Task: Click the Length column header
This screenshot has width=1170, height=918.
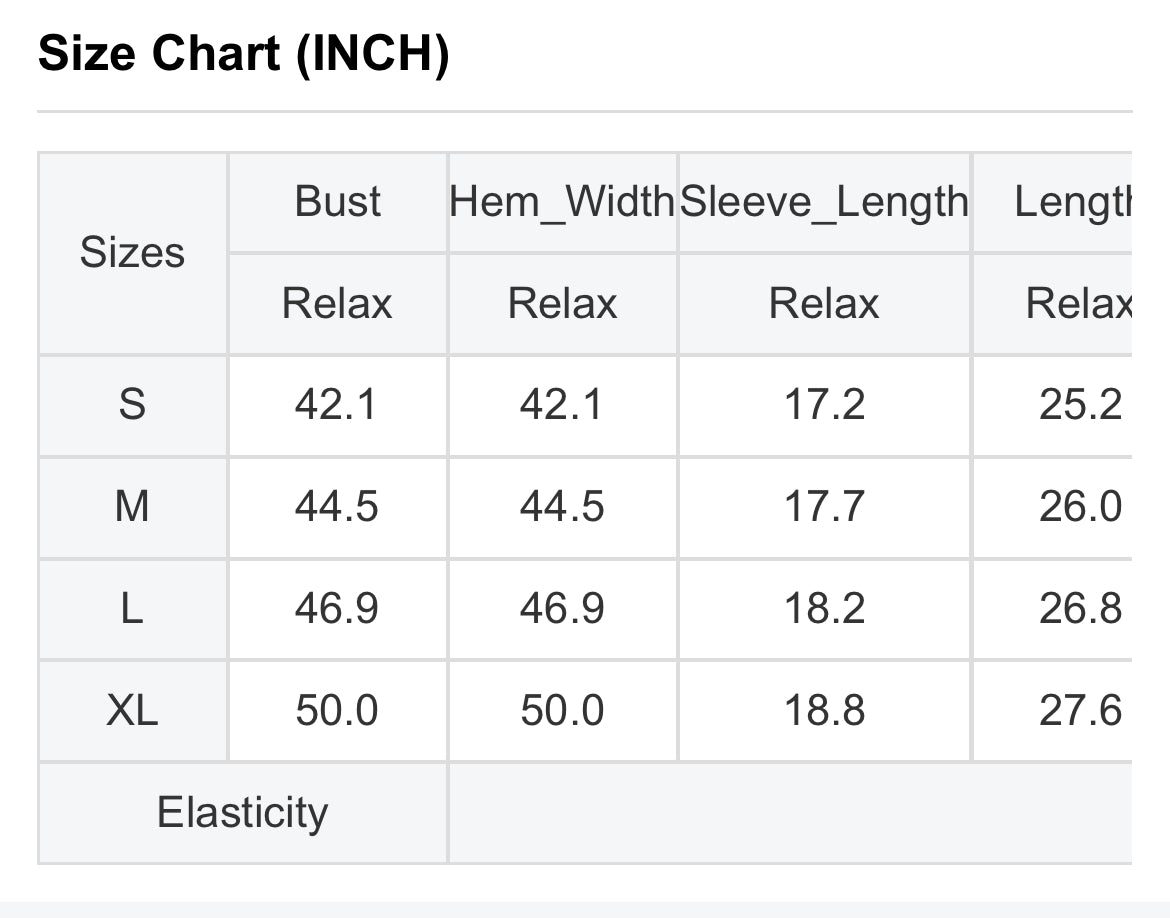Action: click(x=1073, y=202)
